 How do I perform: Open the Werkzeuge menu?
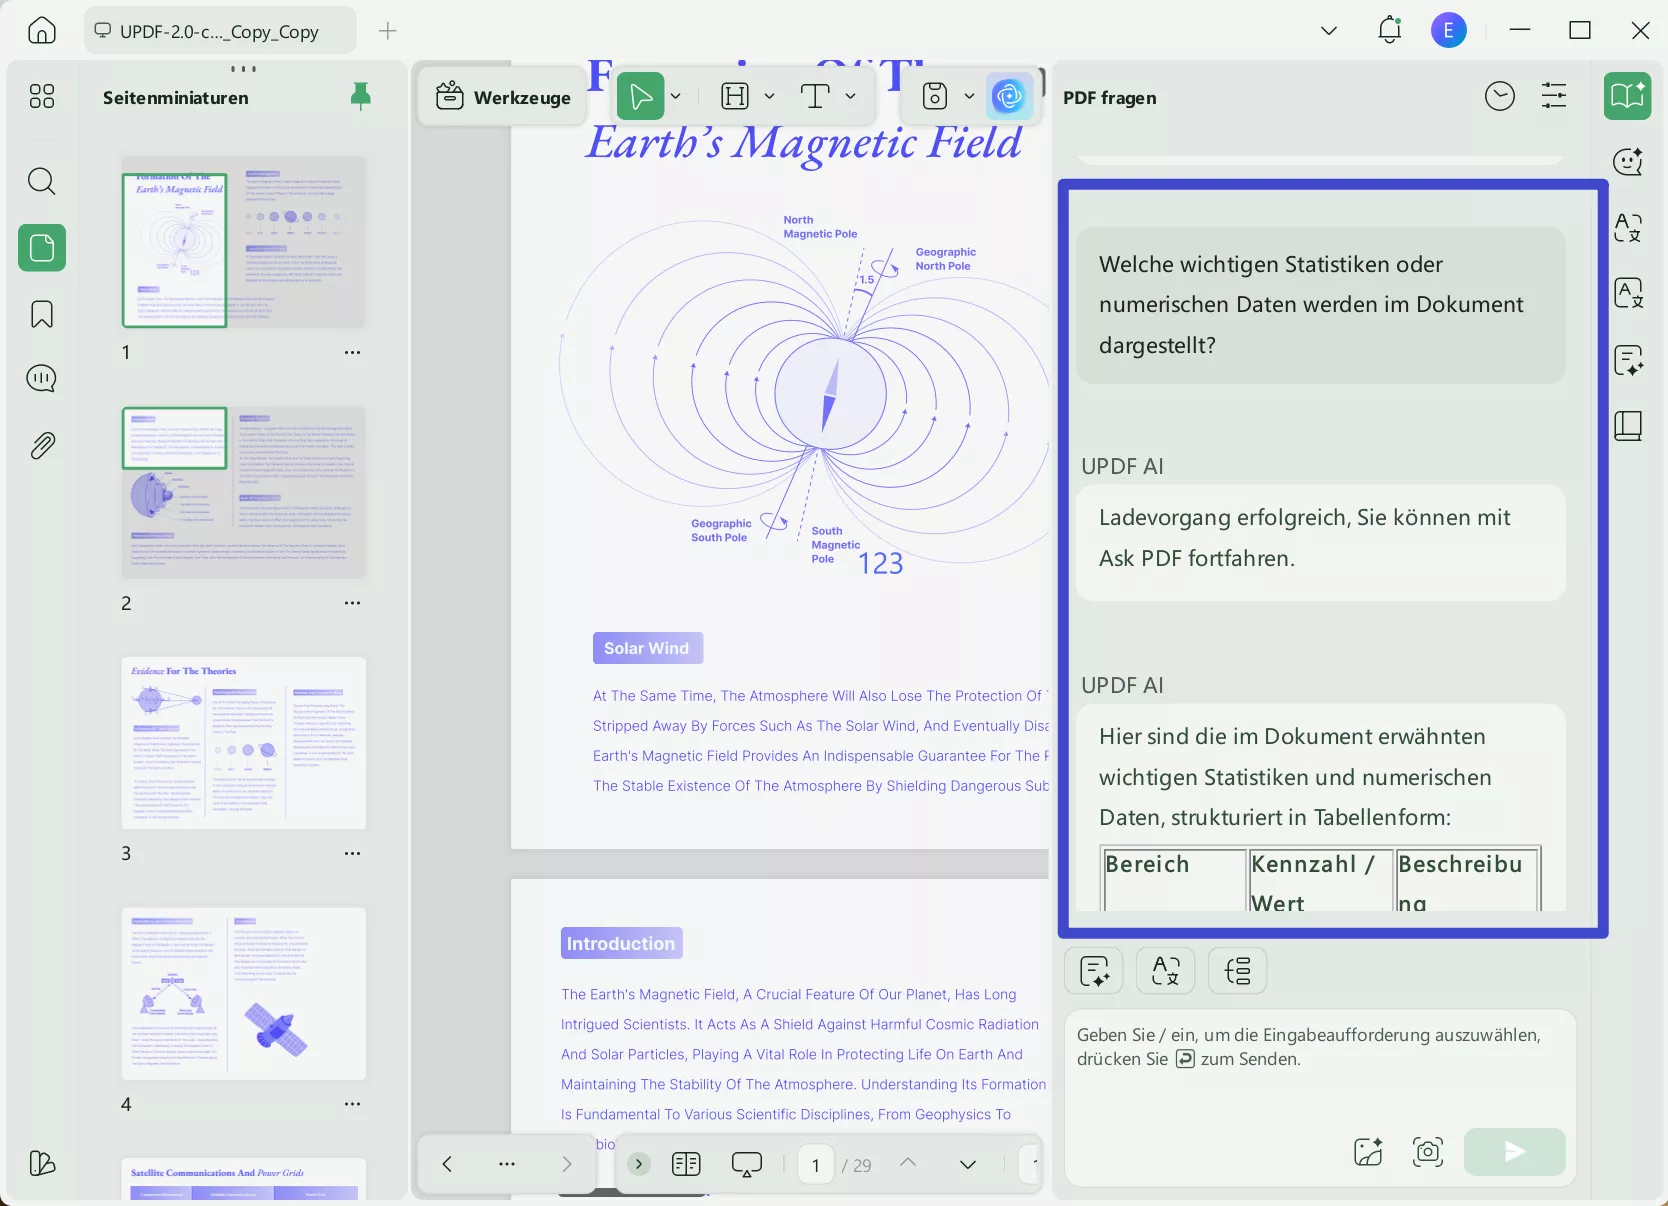coord(502,97)
